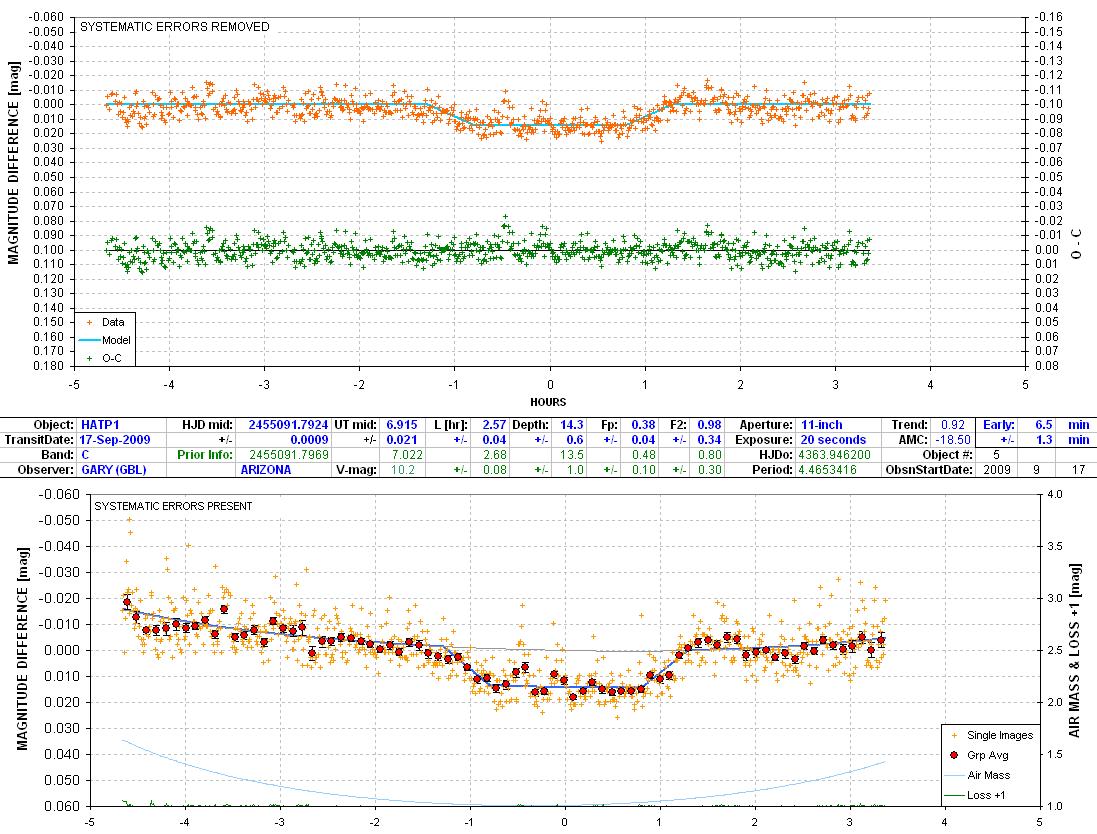Click the "V-mag:" label cell
The image size is (1097, 834).
pyautogui.click(x=357, y=469)
